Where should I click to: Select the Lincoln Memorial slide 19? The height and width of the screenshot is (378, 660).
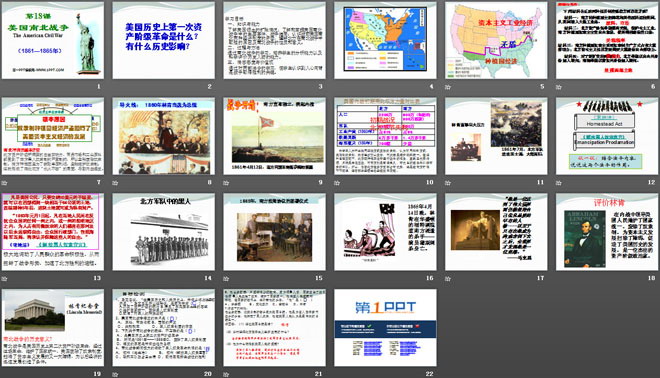[53, 327]
